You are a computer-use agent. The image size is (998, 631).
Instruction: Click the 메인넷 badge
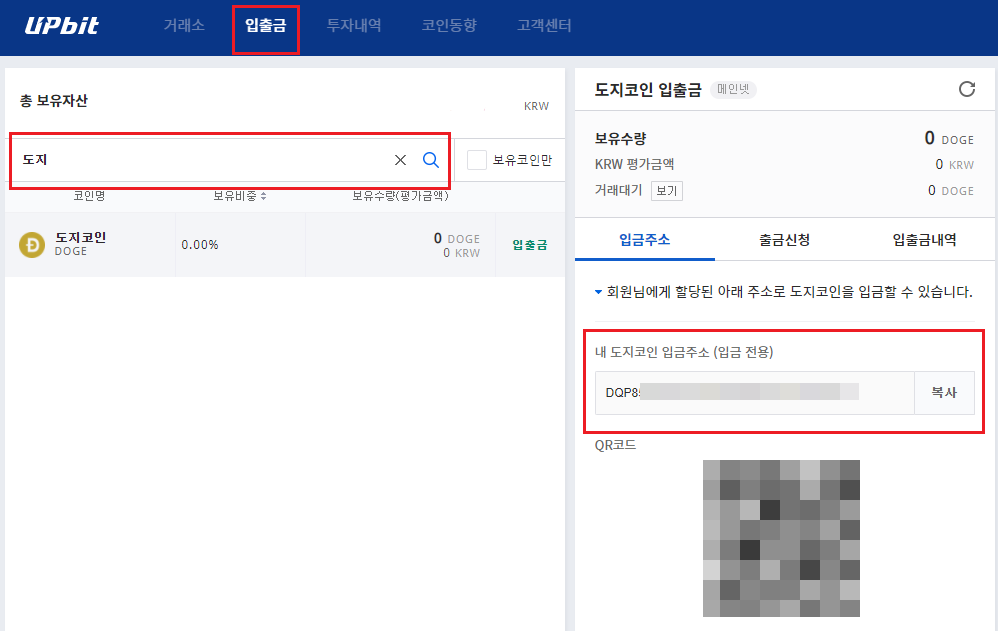tap(733, 89)
